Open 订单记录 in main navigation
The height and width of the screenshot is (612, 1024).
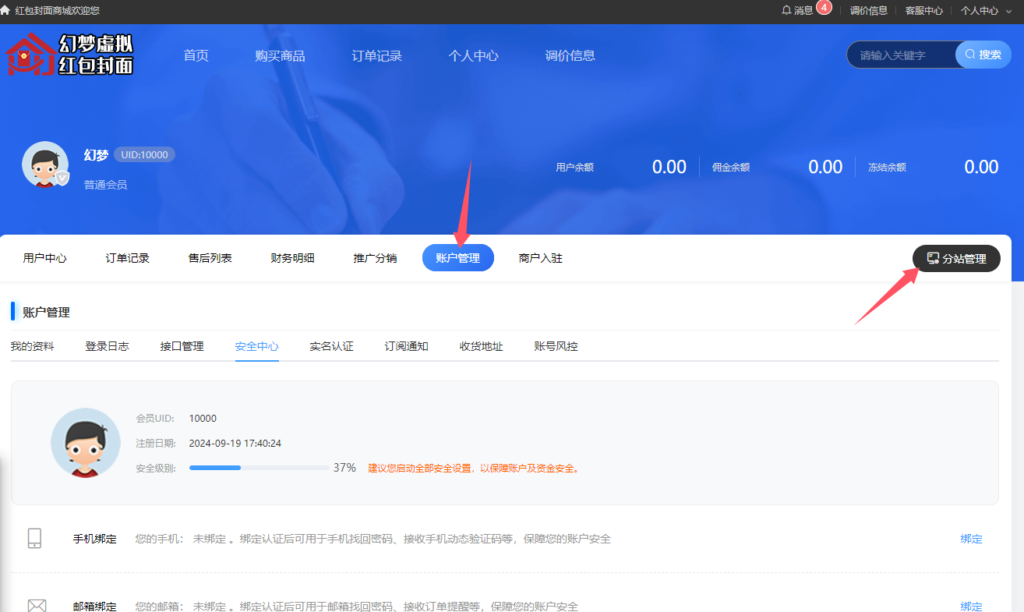pyautogui.click(x=376, y=56)
